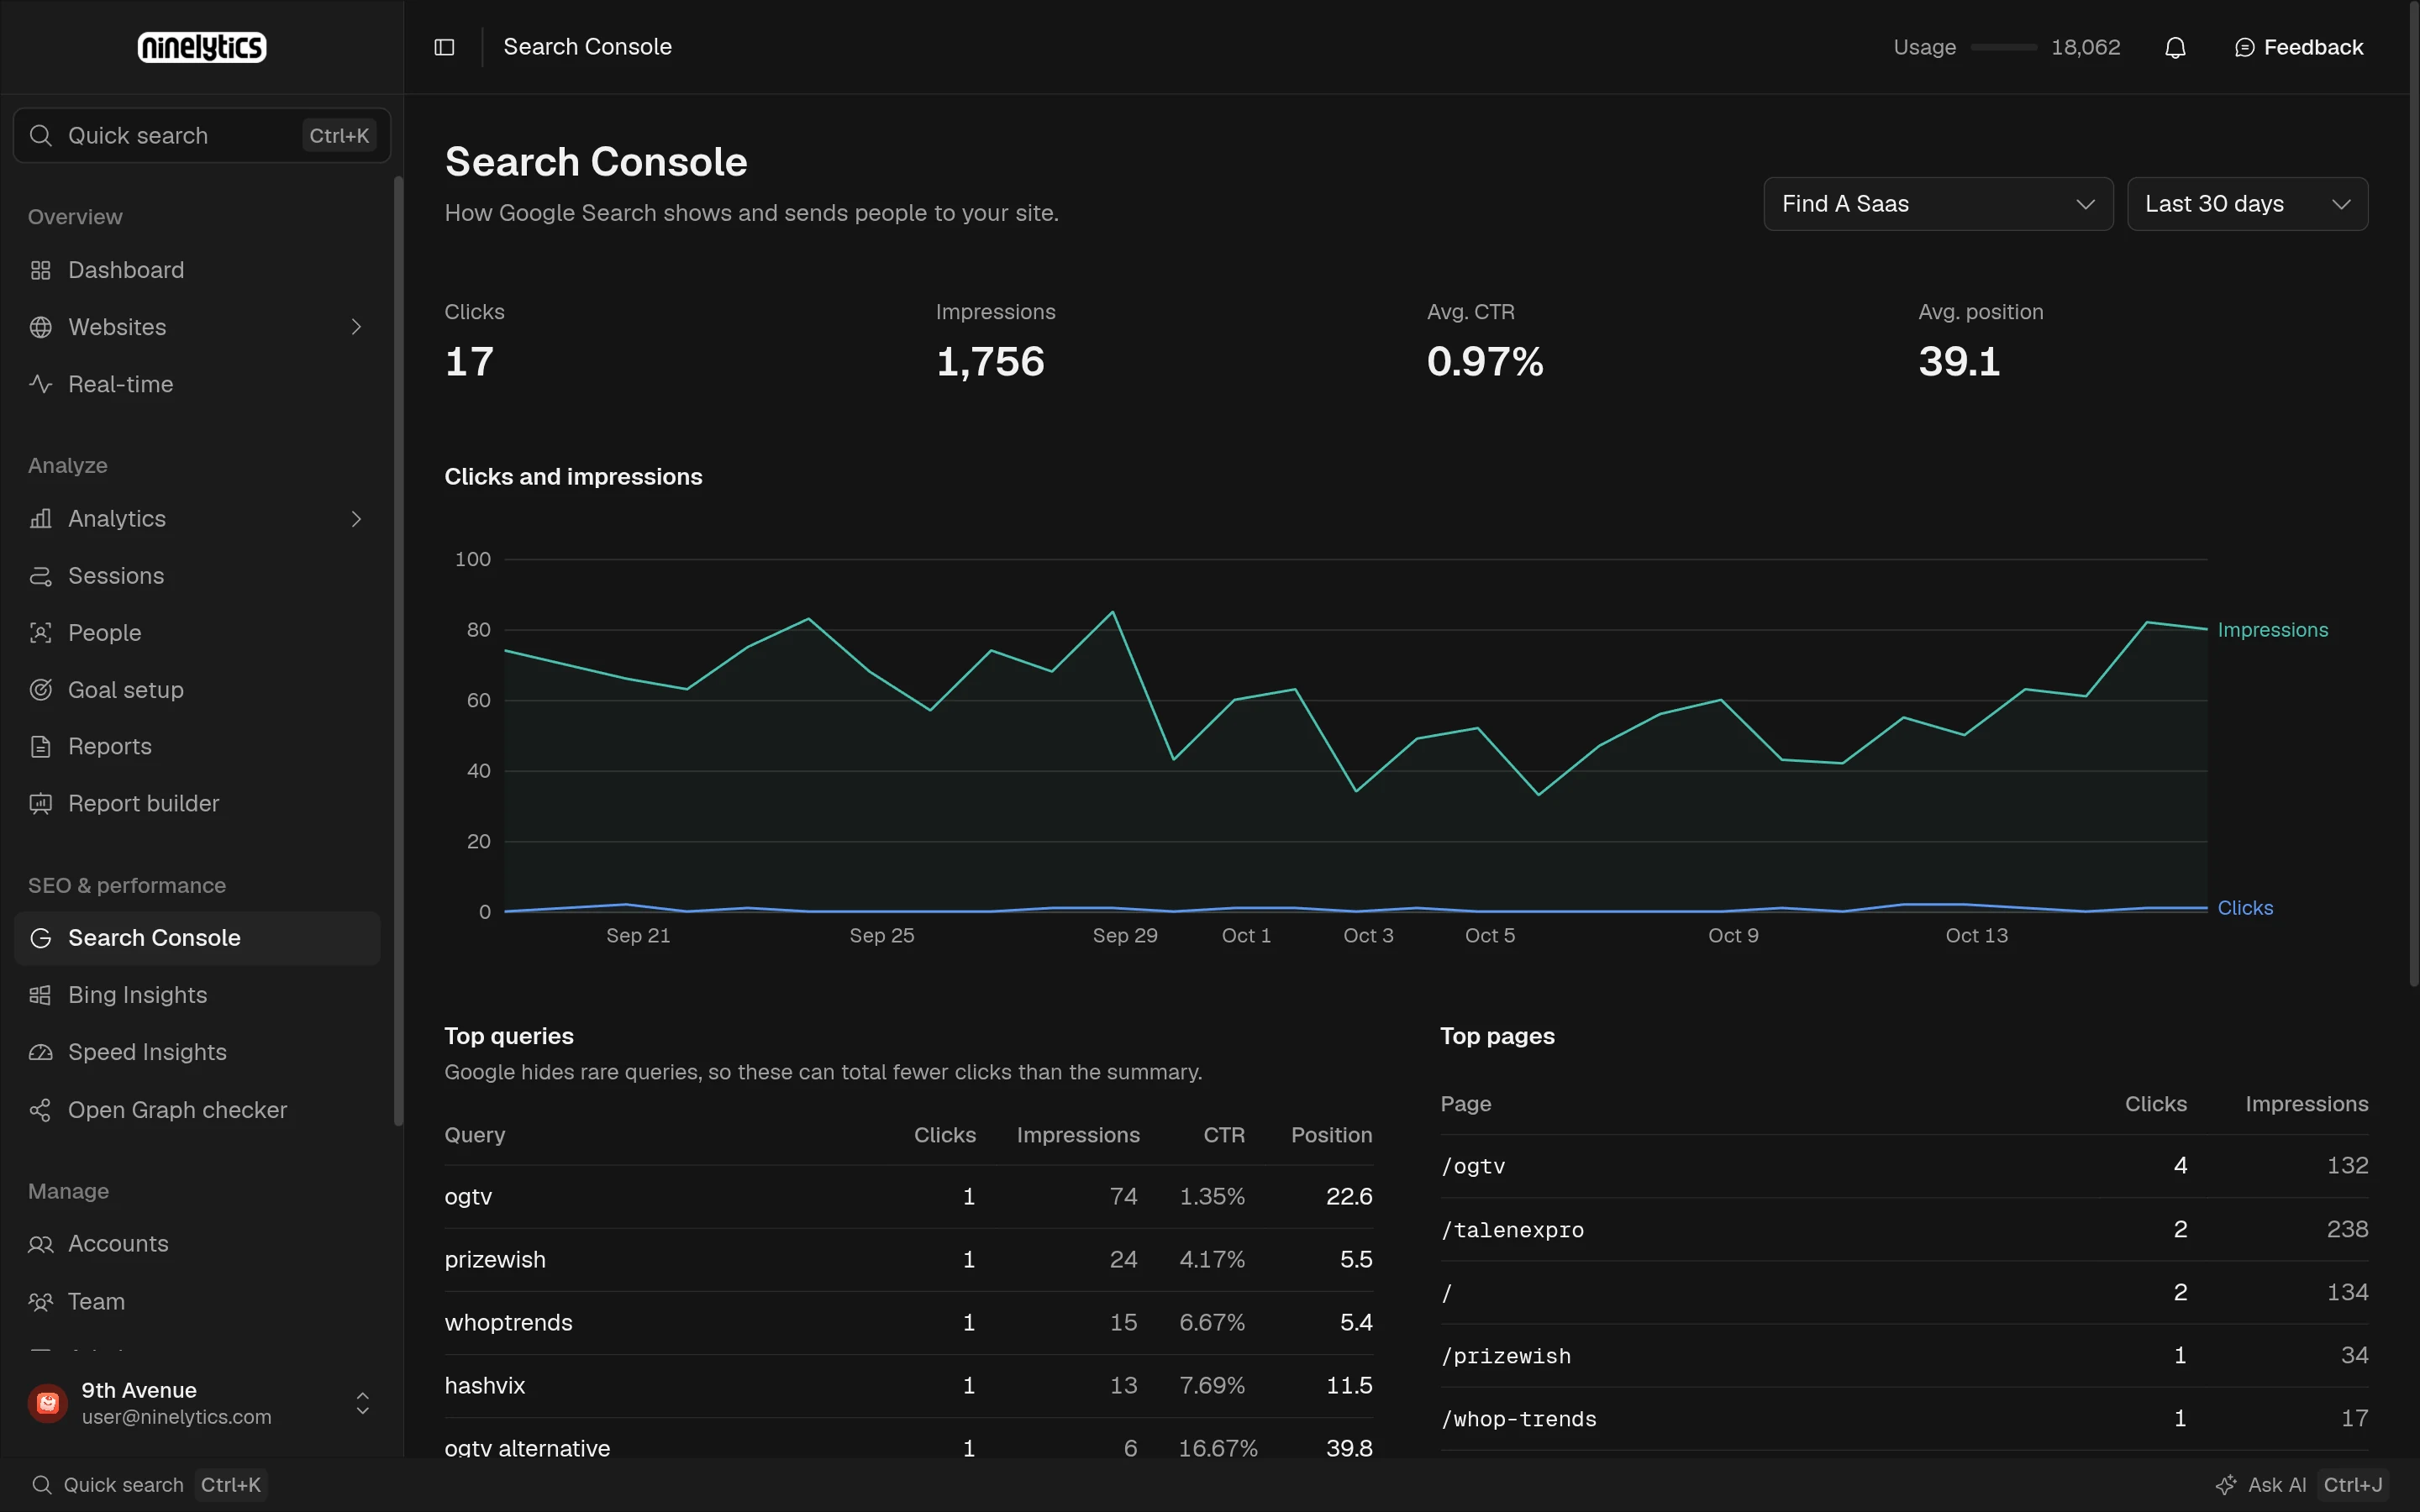Click the Ask AI sparkle icon
This screenshot has height=1512, width=2420.
click(2226, 1485)
